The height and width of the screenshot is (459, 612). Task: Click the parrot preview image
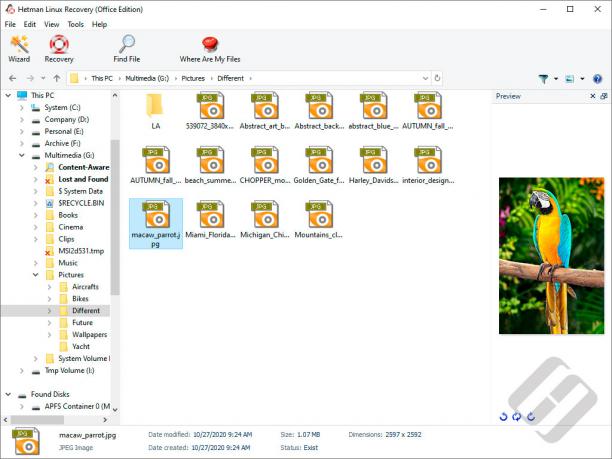[x=551, y=256]
